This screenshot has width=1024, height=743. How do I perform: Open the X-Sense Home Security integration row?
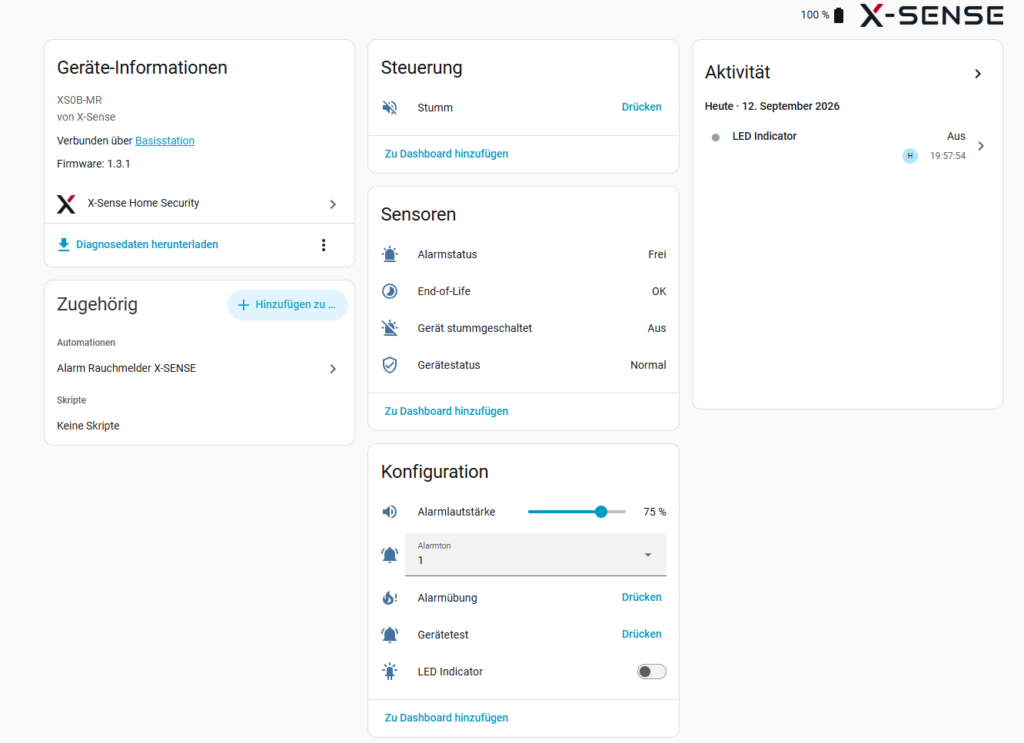pos(197,204)
